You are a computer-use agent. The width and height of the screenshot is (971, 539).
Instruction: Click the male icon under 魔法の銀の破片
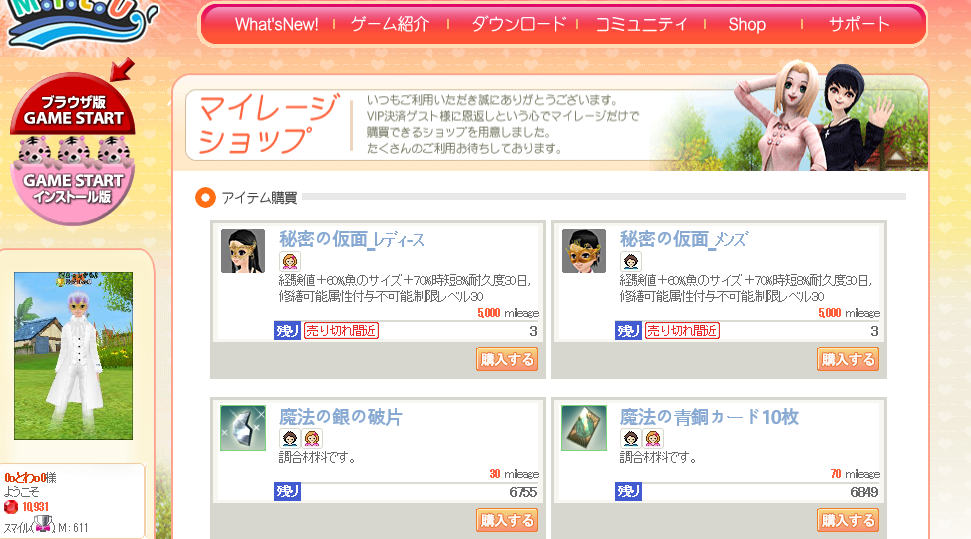click(x=290, y=439)
